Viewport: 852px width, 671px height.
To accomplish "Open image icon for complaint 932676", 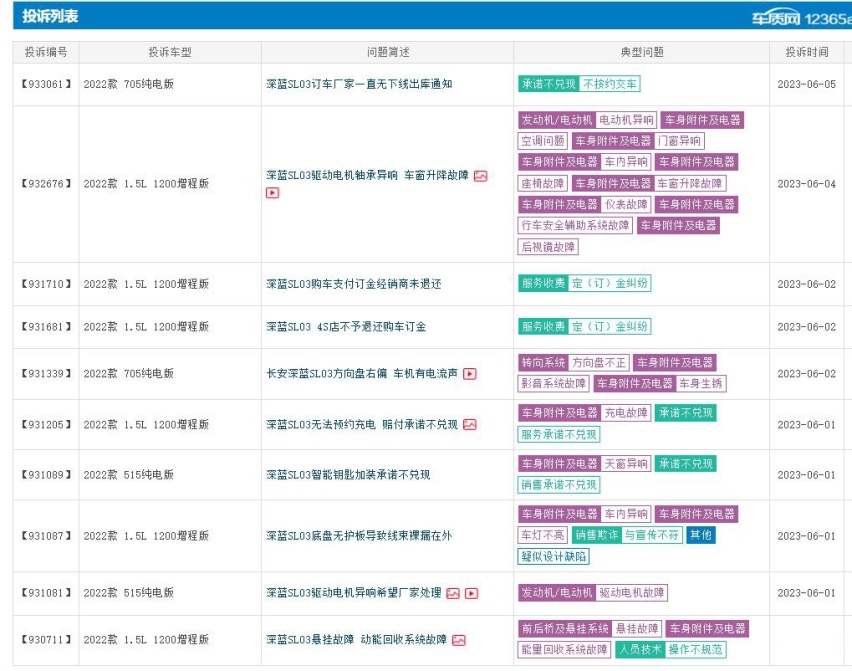I will (x=480, y=176).
